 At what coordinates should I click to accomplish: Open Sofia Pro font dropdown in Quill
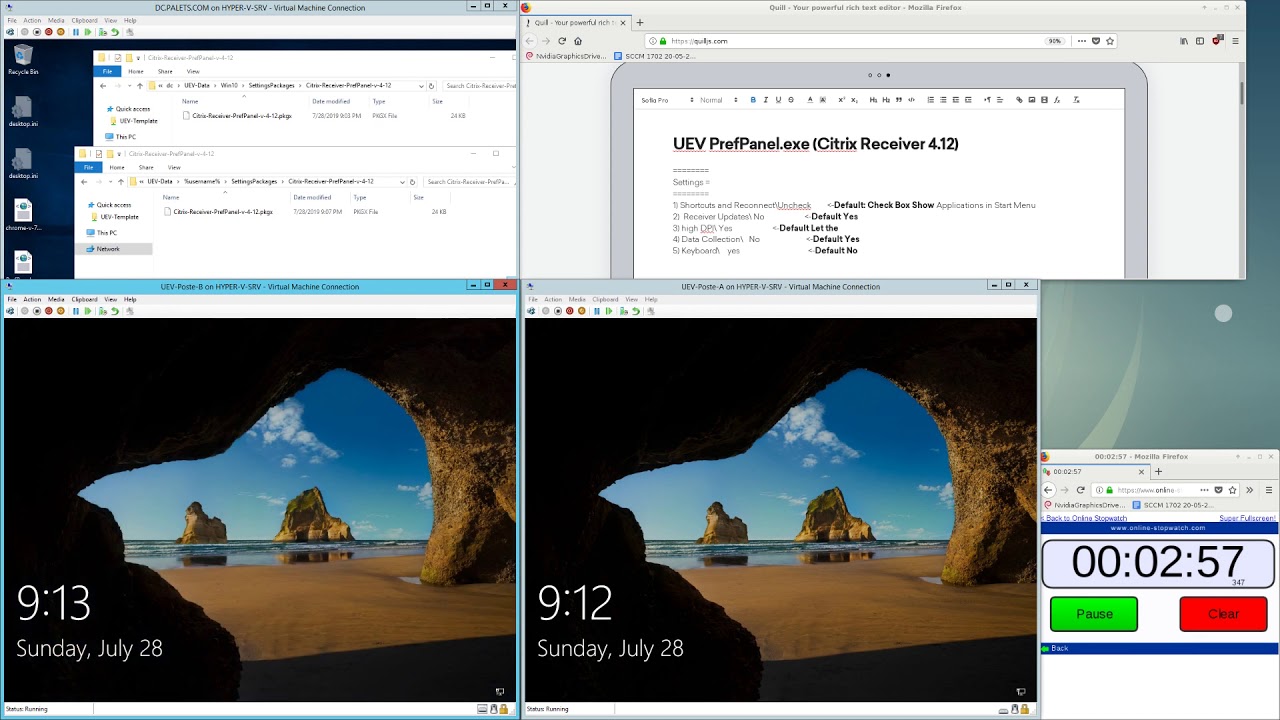click(x=667, y=100)
